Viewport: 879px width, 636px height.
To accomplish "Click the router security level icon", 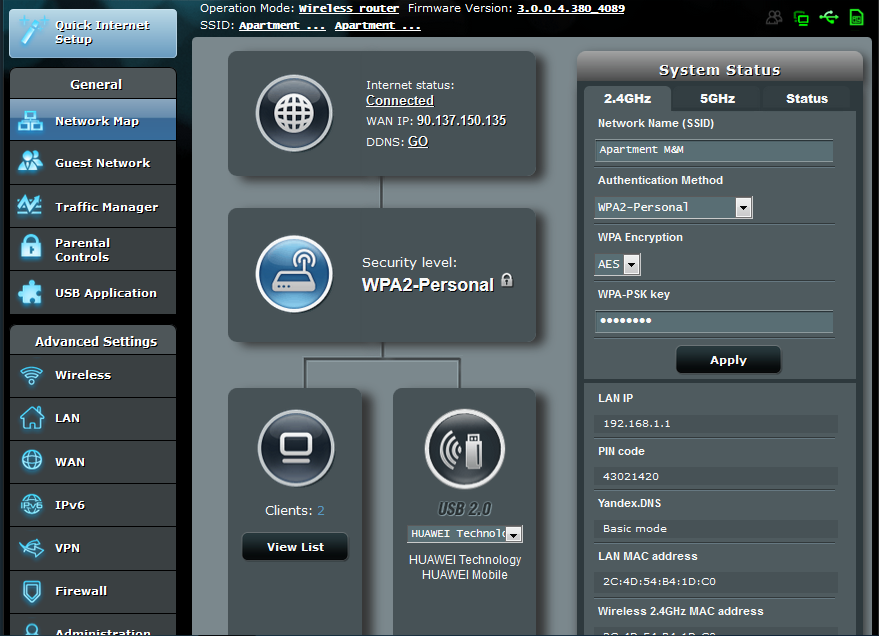I will (x=293, y=275).
